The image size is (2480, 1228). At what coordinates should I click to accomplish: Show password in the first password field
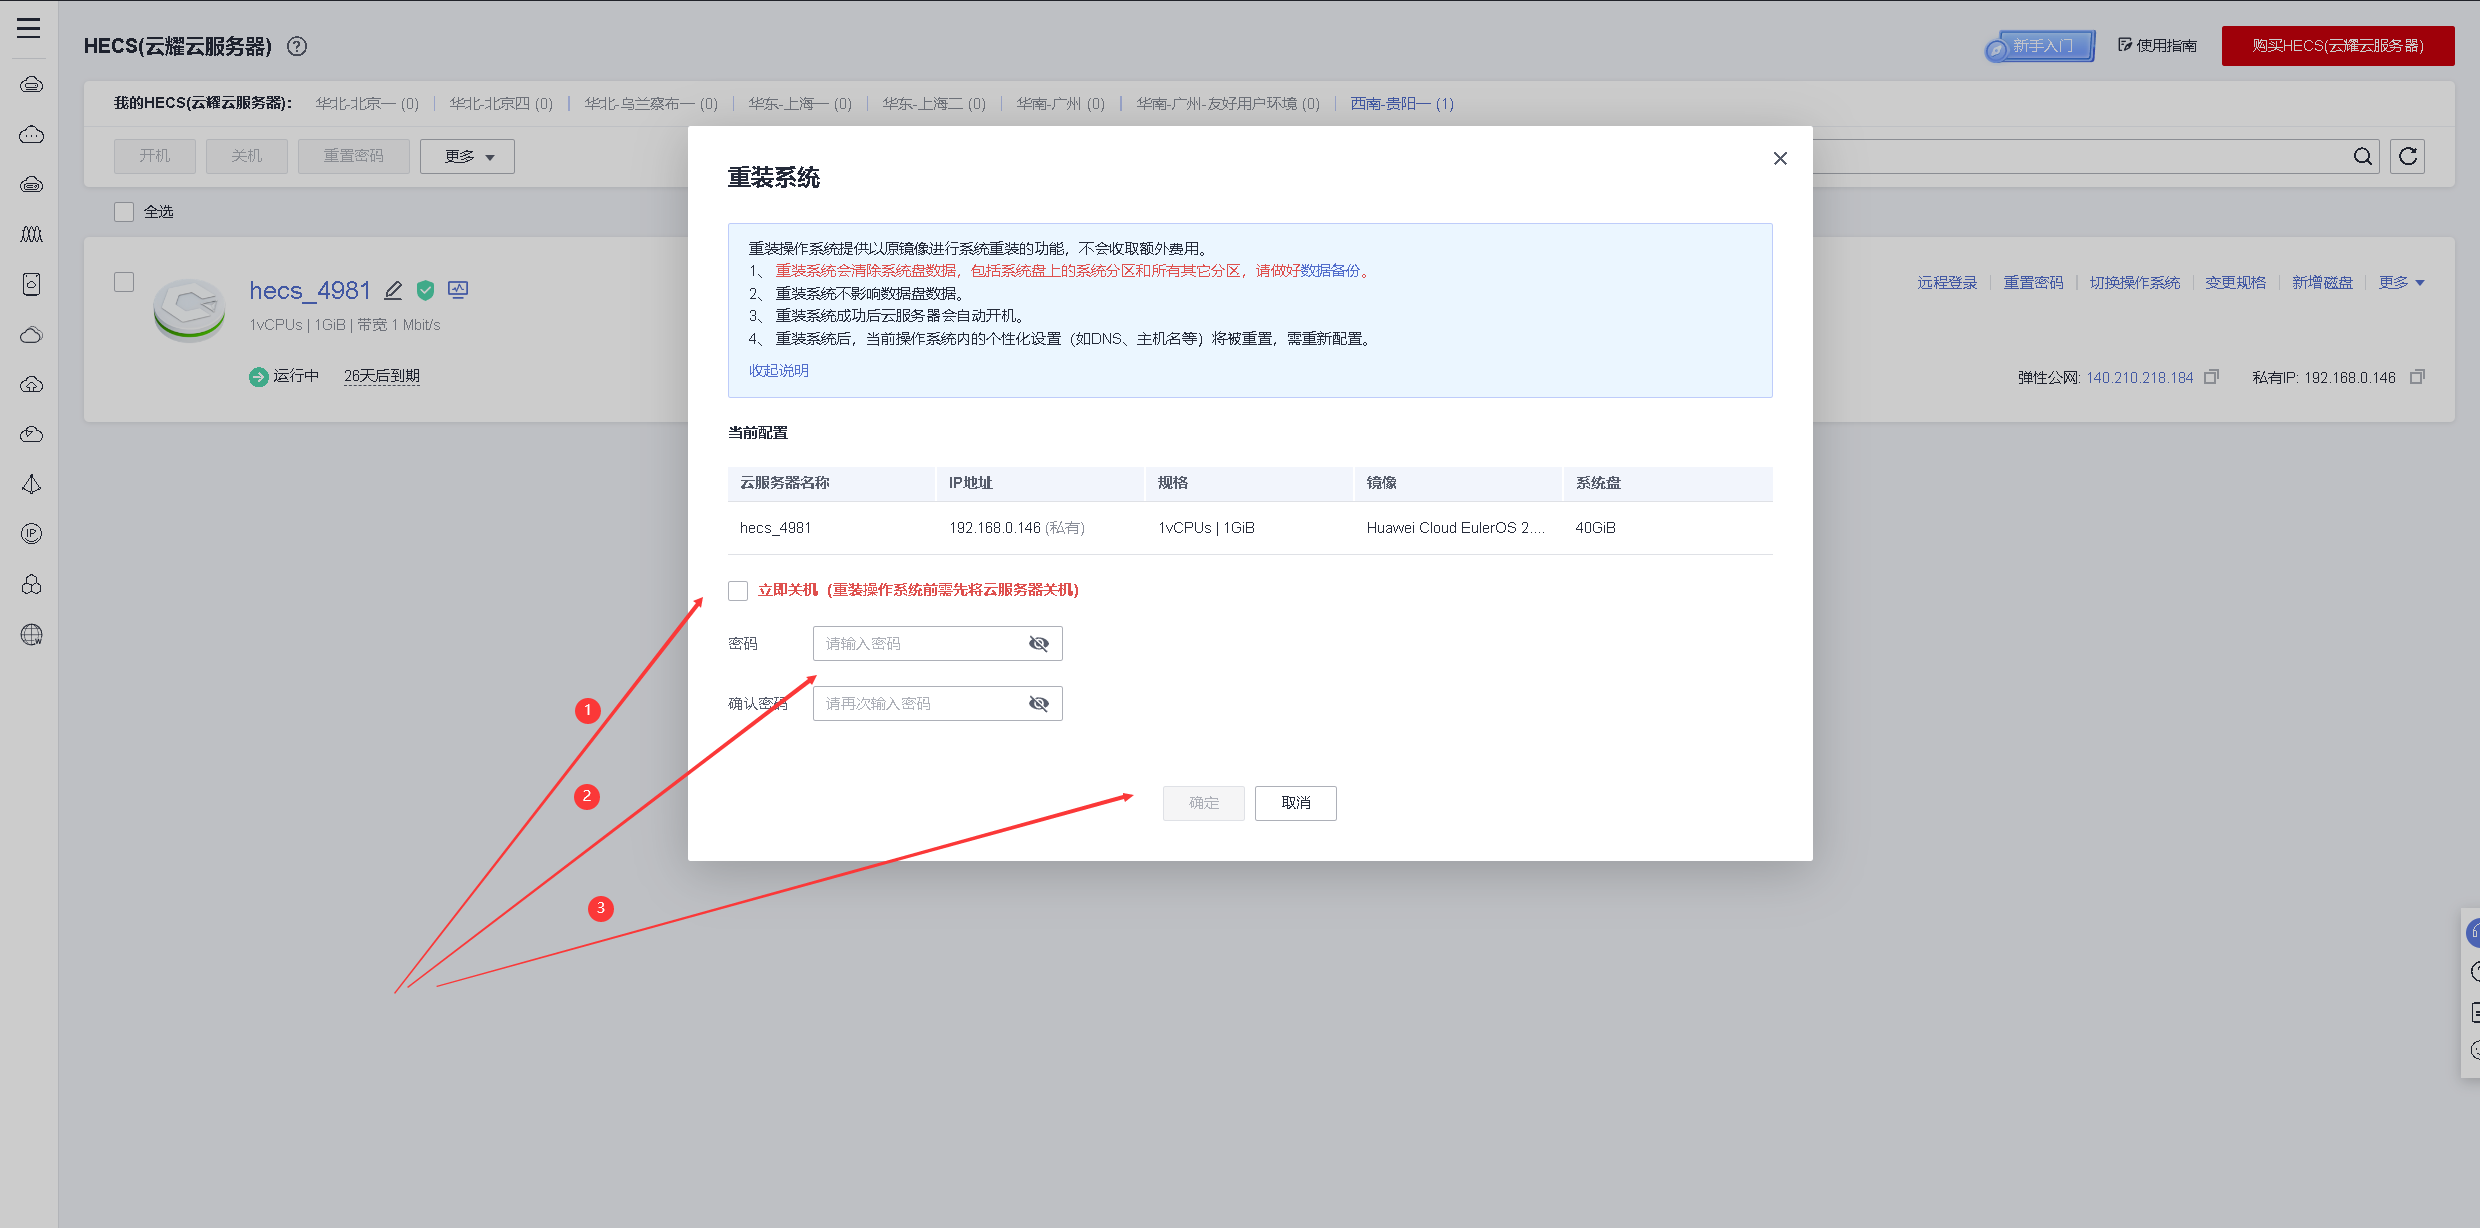(1038, 644)
